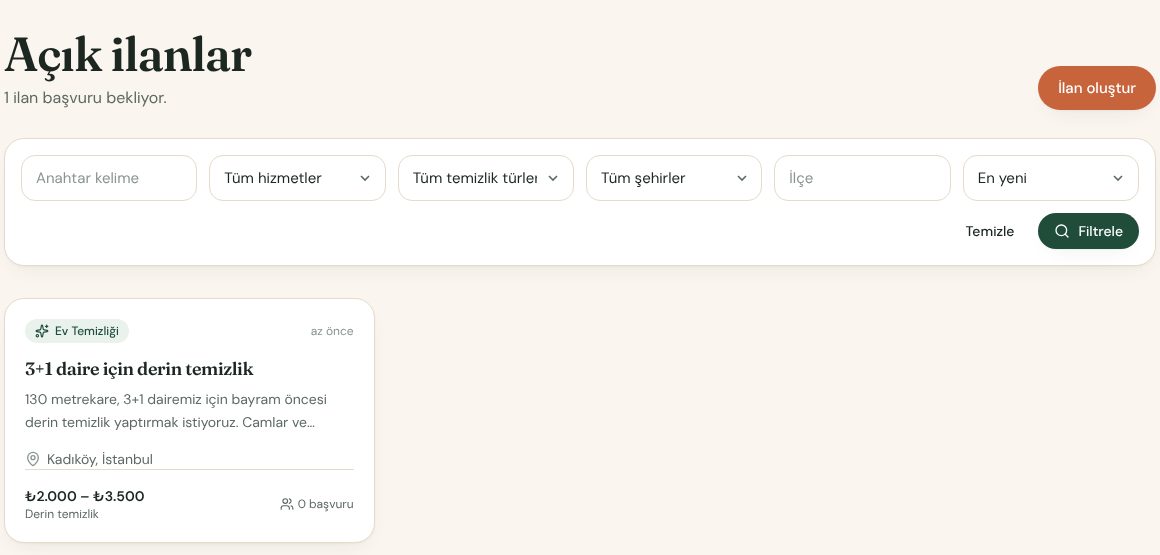
Task: Open the Tüm hizmetler dropdown
Action: [297, 178]
